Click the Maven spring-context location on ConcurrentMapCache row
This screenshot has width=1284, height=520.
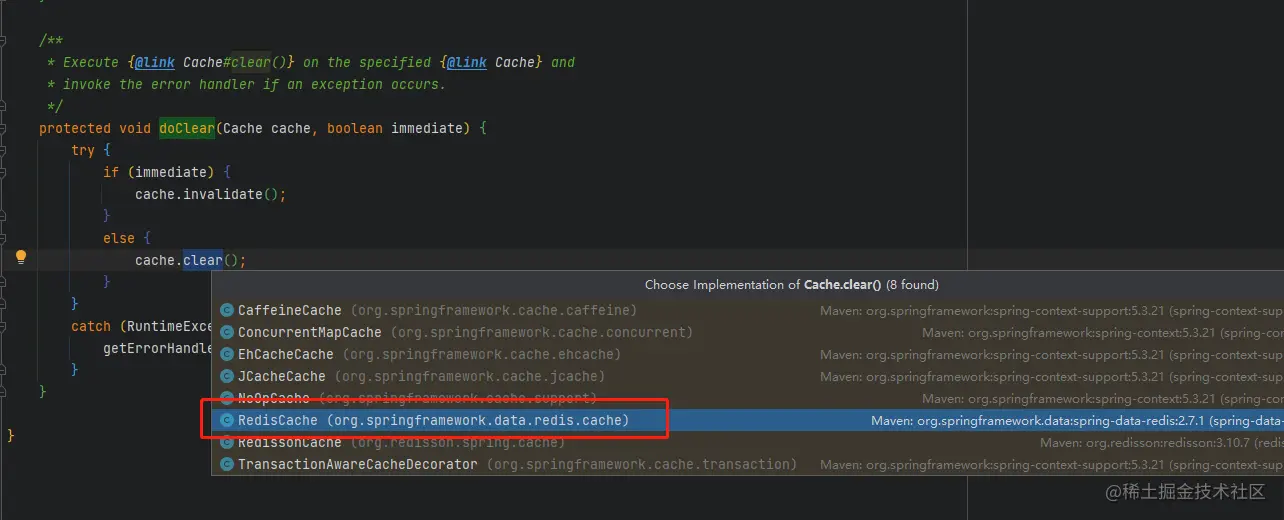[x=1103, y=333]
